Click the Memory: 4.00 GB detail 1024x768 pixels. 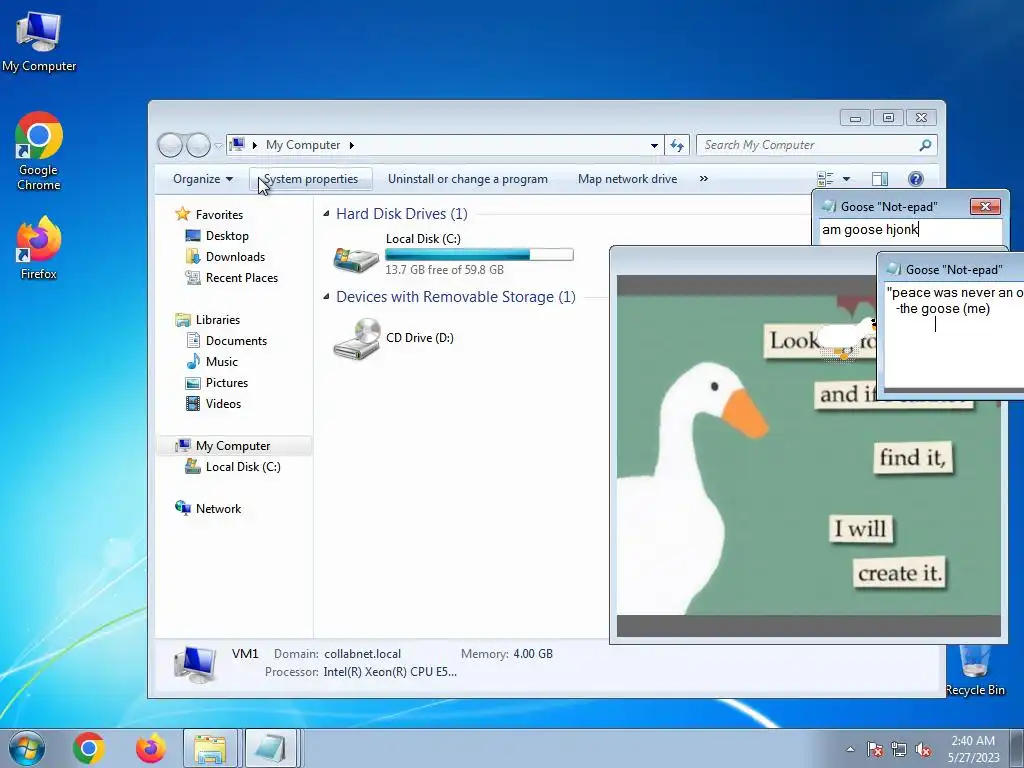pos(507,654)
